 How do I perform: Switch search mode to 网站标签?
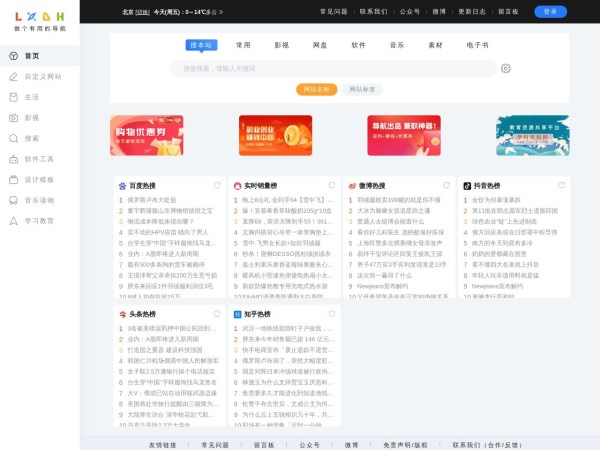[x=362, y=90]
